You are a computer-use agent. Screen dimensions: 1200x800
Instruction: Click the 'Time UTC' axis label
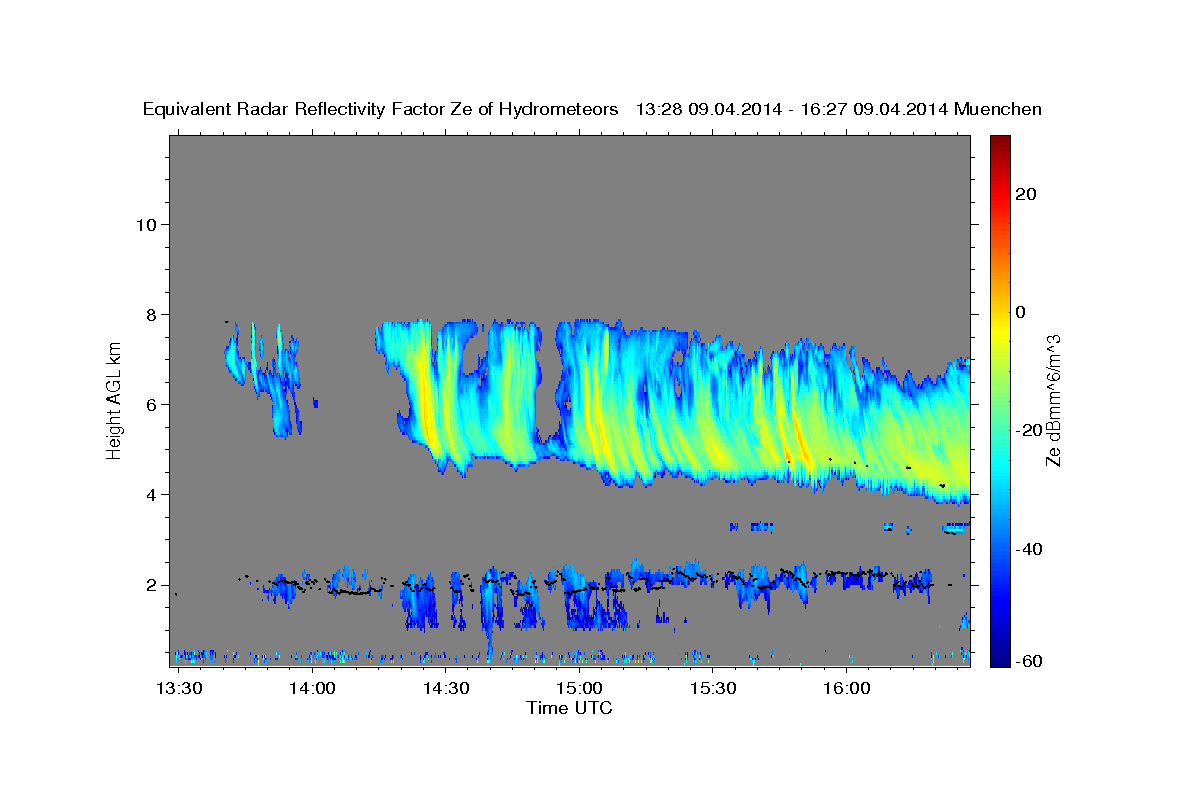569,708
